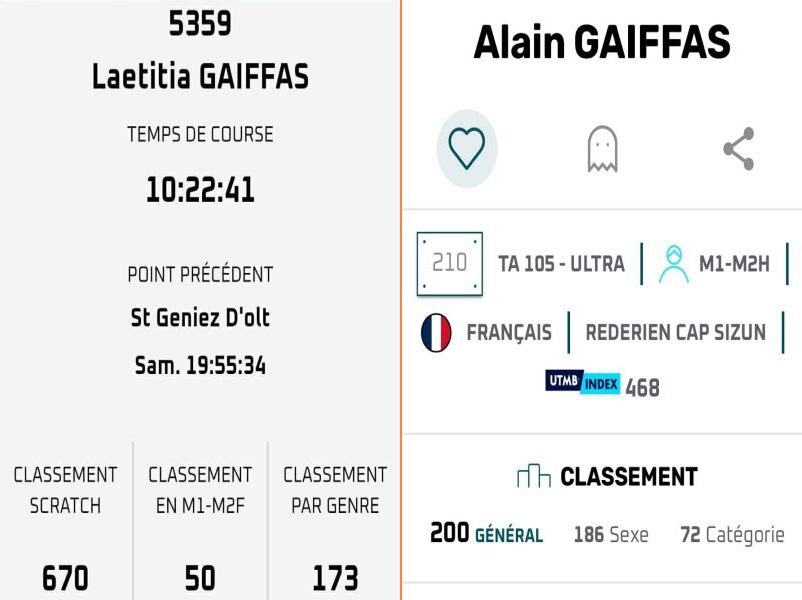
Task: Click the UTMB Index logo
Action: [583, 383]
